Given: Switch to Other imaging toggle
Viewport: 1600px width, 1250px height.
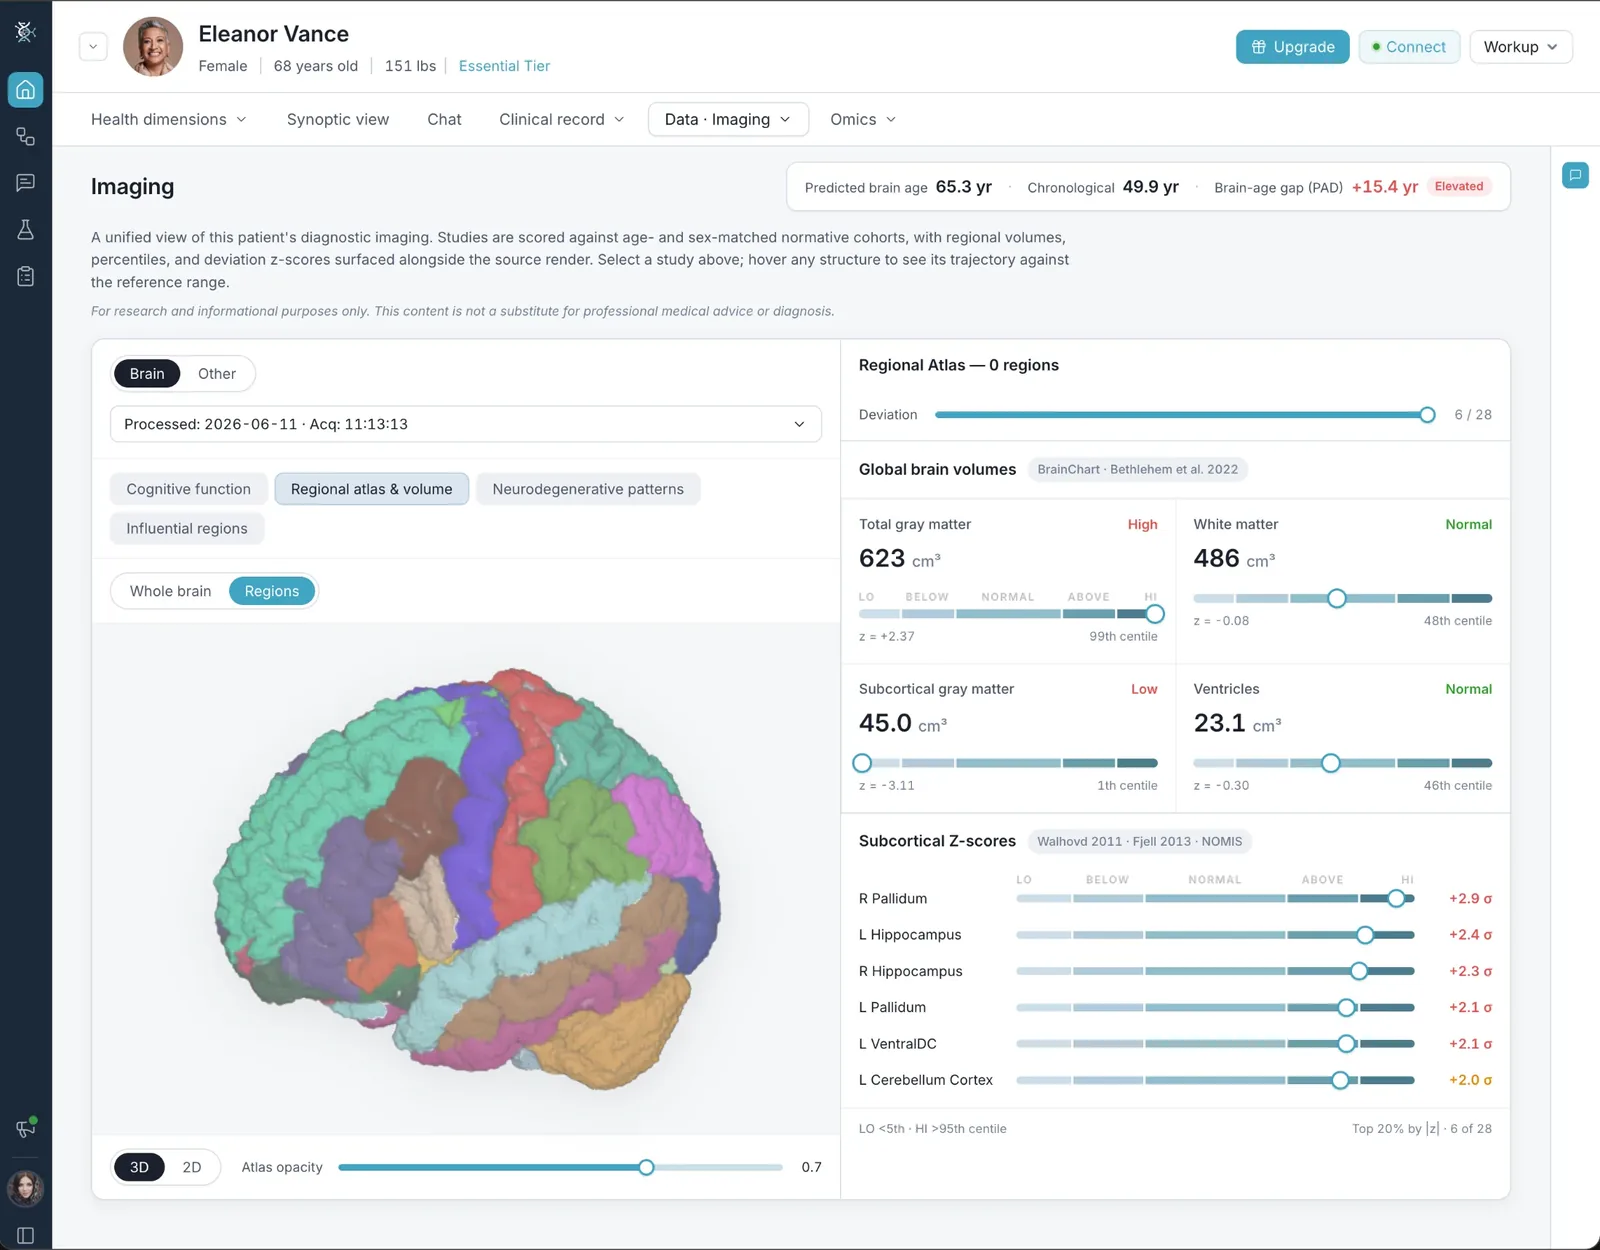Looking at the screenshot, I should (x=217, y=374).
